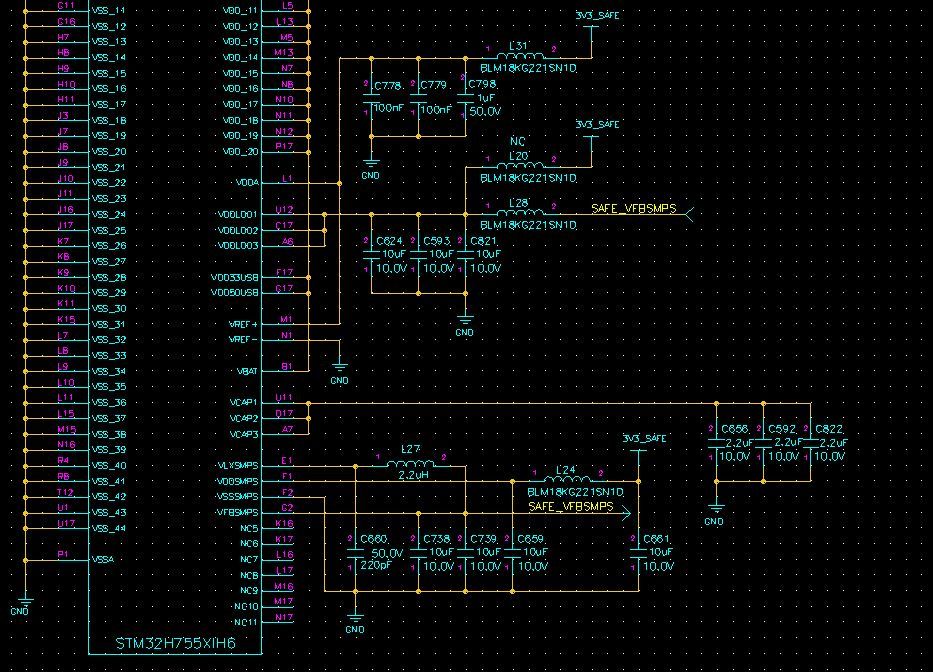Click the VSSA pin label
This screenshot has height=672, width=933.
click(x=103, y=560)
